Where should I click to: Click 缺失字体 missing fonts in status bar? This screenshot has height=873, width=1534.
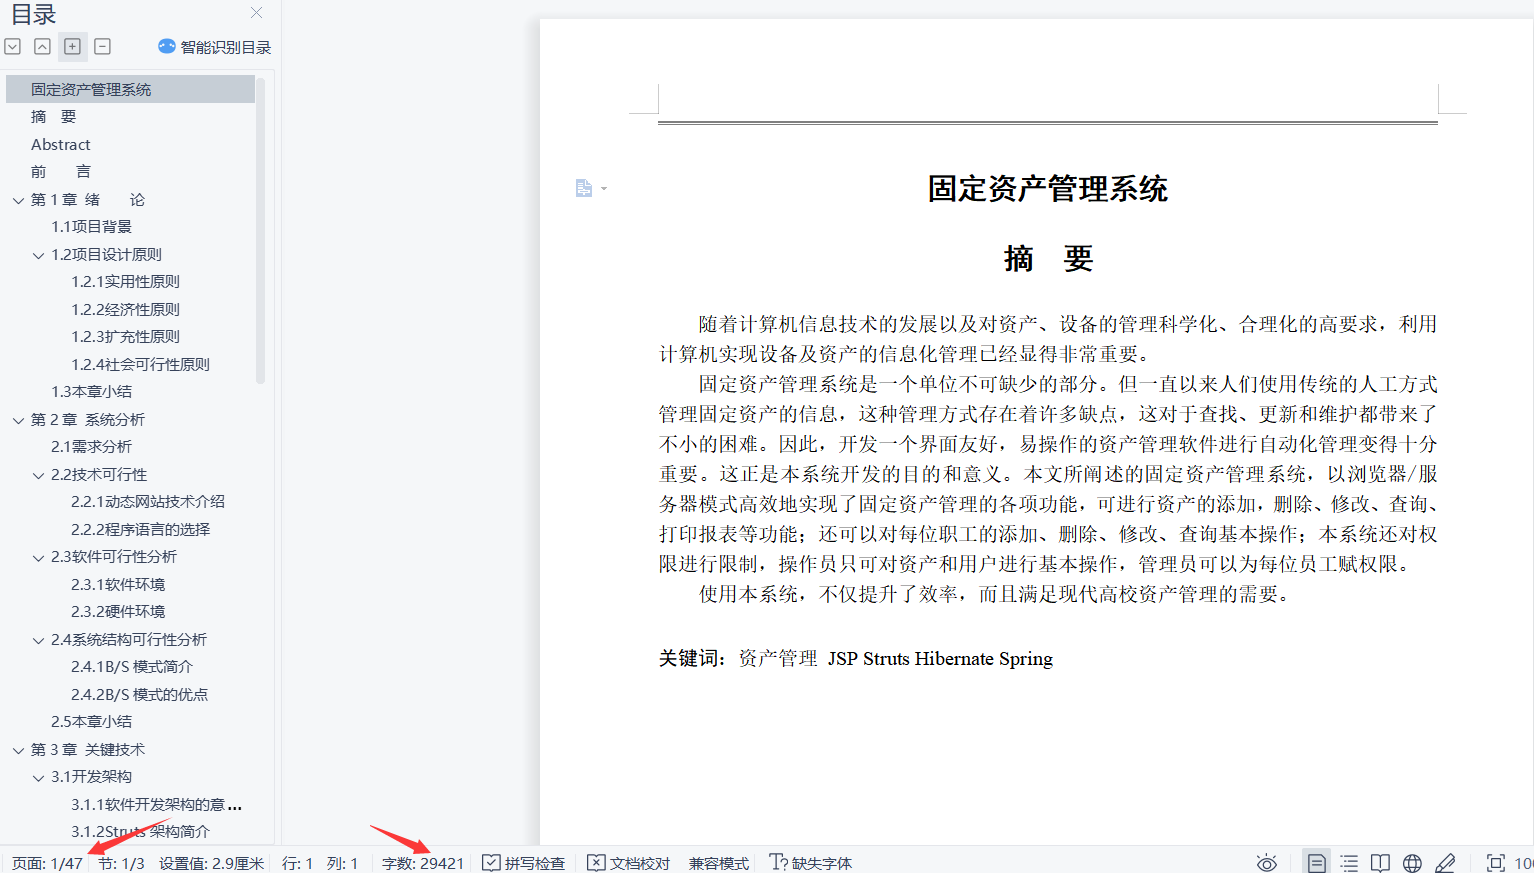click(810, 863)
